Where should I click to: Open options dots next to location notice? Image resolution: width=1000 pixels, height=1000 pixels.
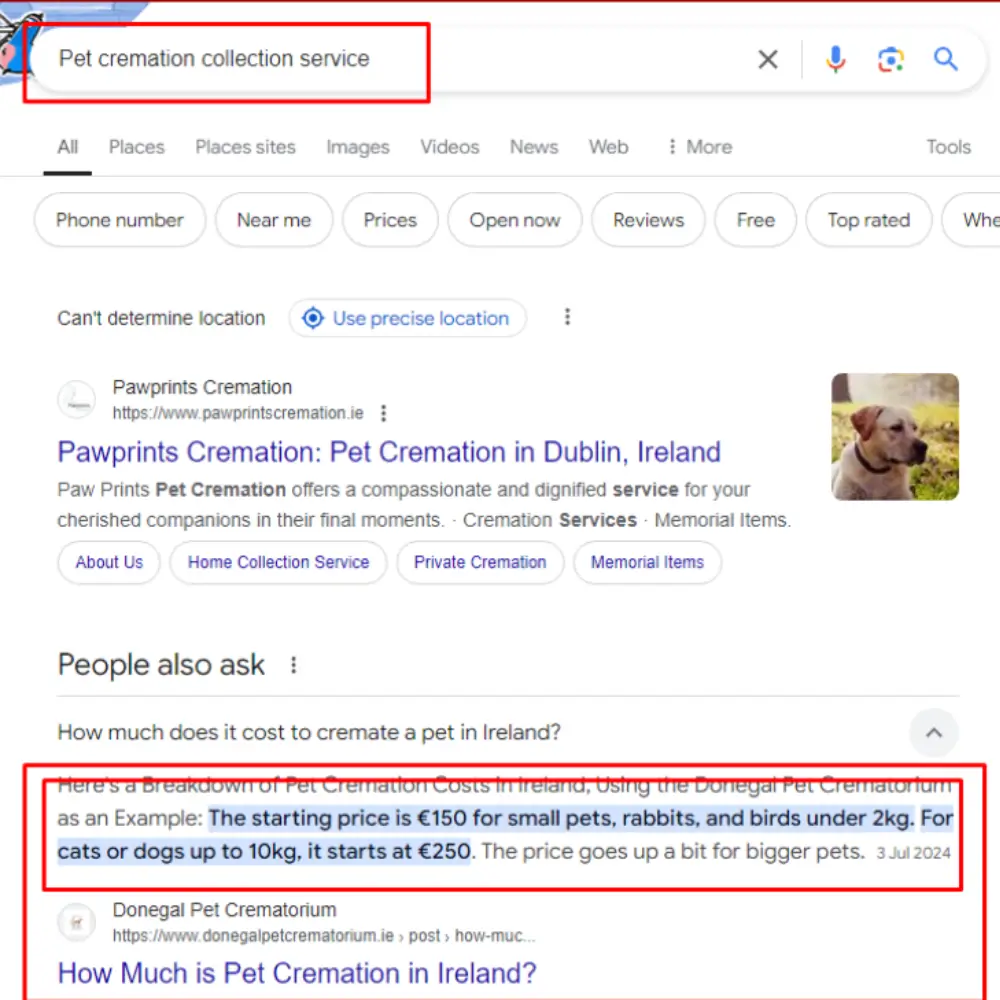tap(567, 317)
